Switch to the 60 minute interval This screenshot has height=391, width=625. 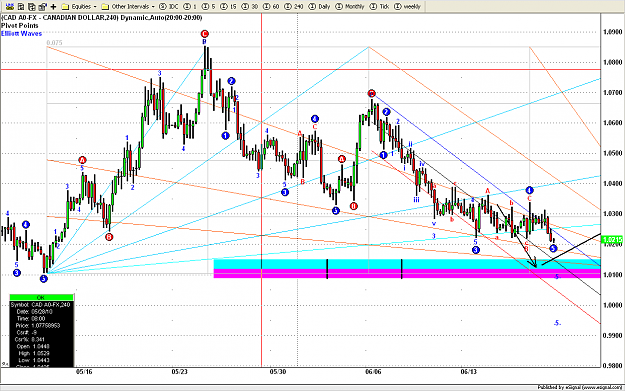click(270, 6)
